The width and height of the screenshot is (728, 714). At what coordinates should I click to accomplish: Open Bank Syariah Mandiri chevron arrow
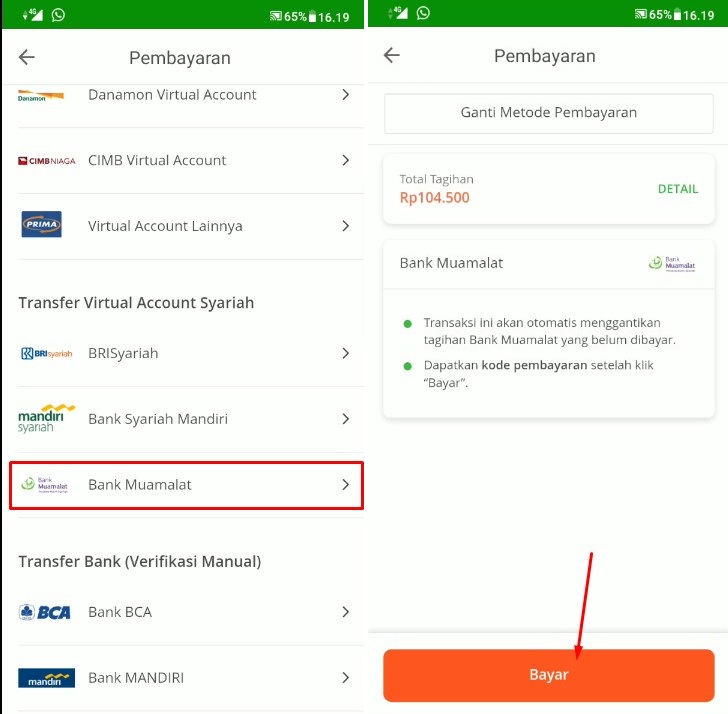[345, 419]
